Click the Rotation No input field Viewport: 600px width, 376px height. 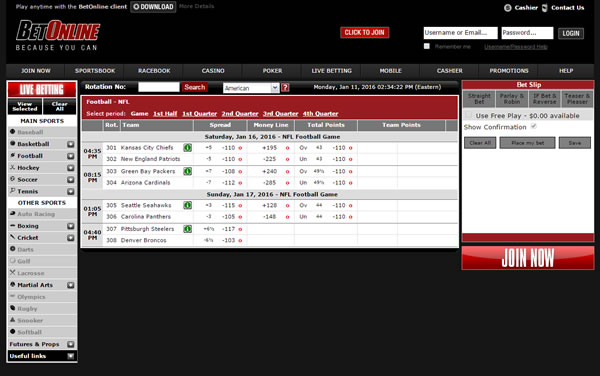[x=159, y=87]
